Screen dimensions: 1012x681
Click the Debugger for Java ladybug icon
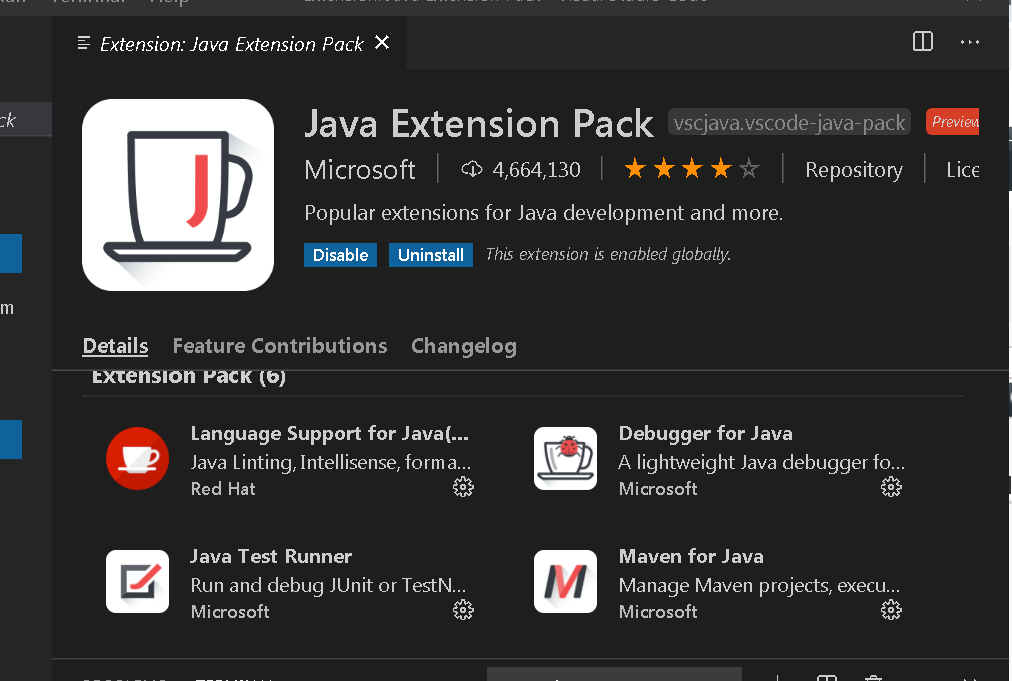pyautogui.click(x=565, y=458)
